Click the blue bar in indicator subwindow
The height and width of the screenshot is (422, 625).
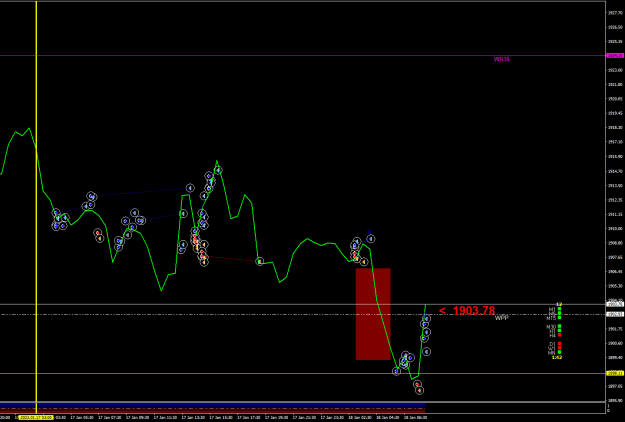212,405
